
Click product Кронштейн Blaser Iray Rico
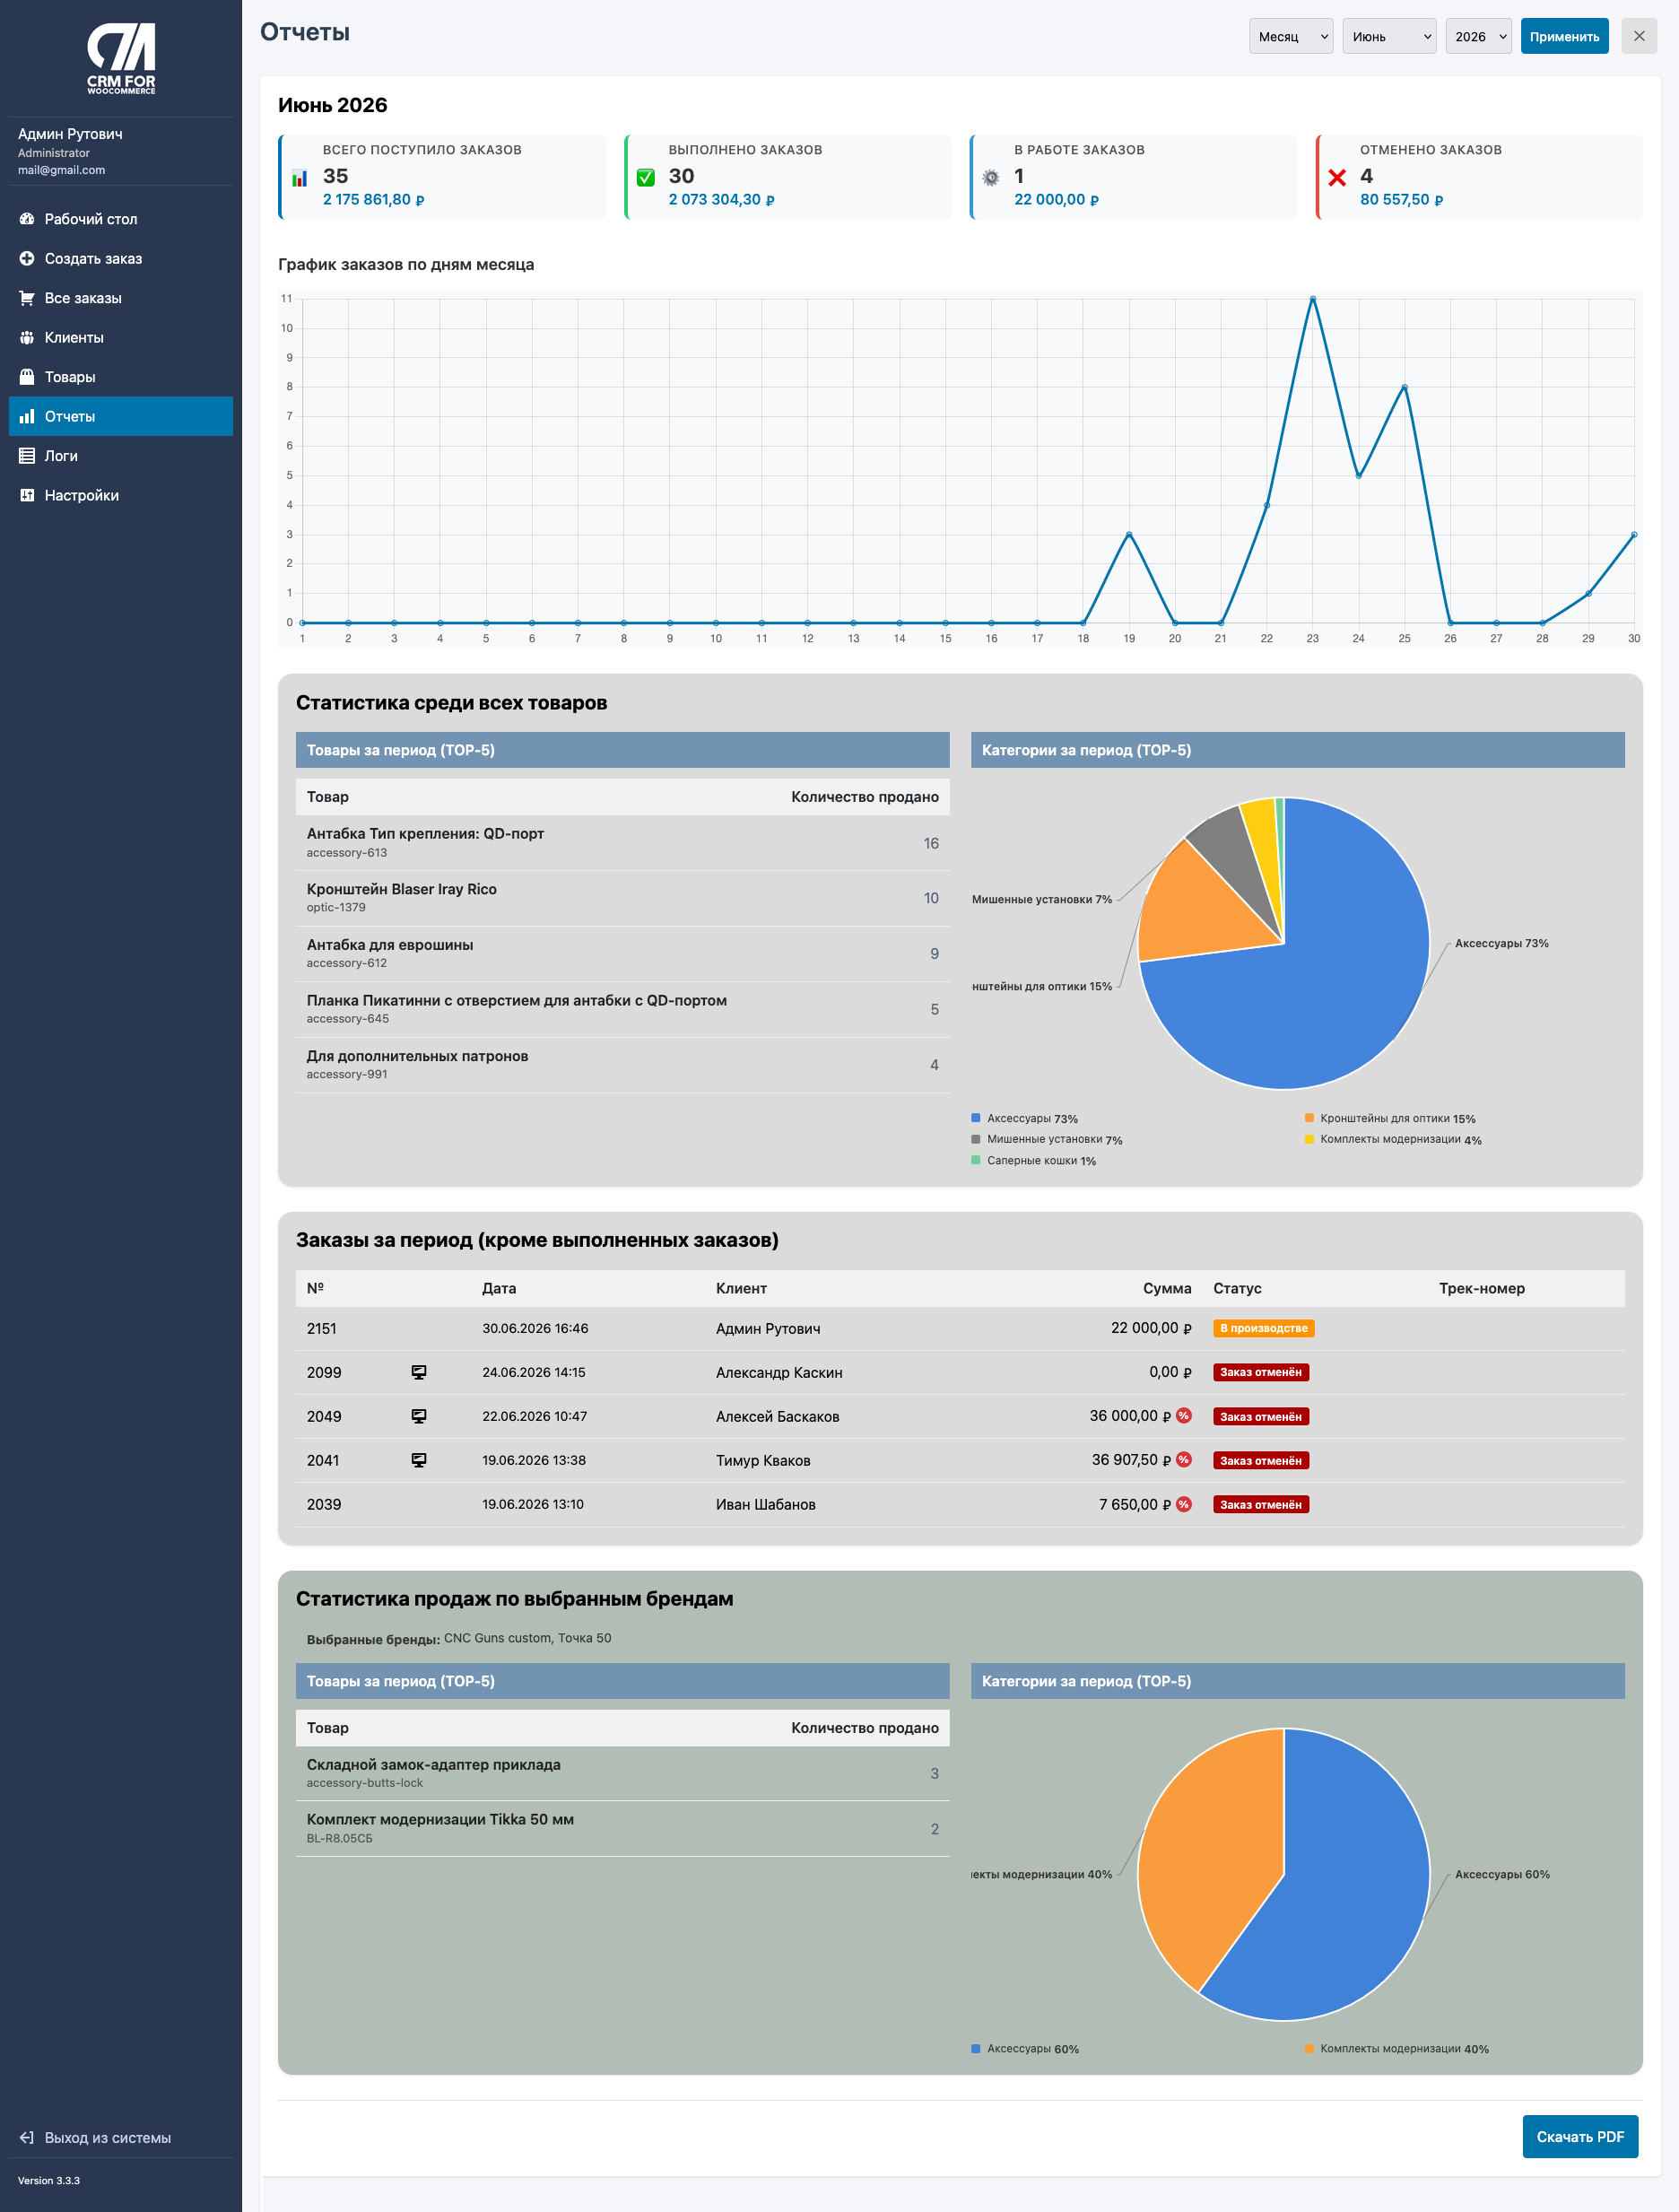[401, 889]
